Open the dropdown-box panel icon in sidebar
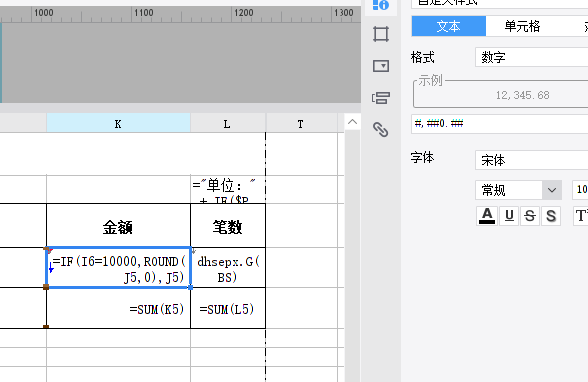The height and width of the screenshot is (382, 588). pyautogui.click(x=381, y=66)
